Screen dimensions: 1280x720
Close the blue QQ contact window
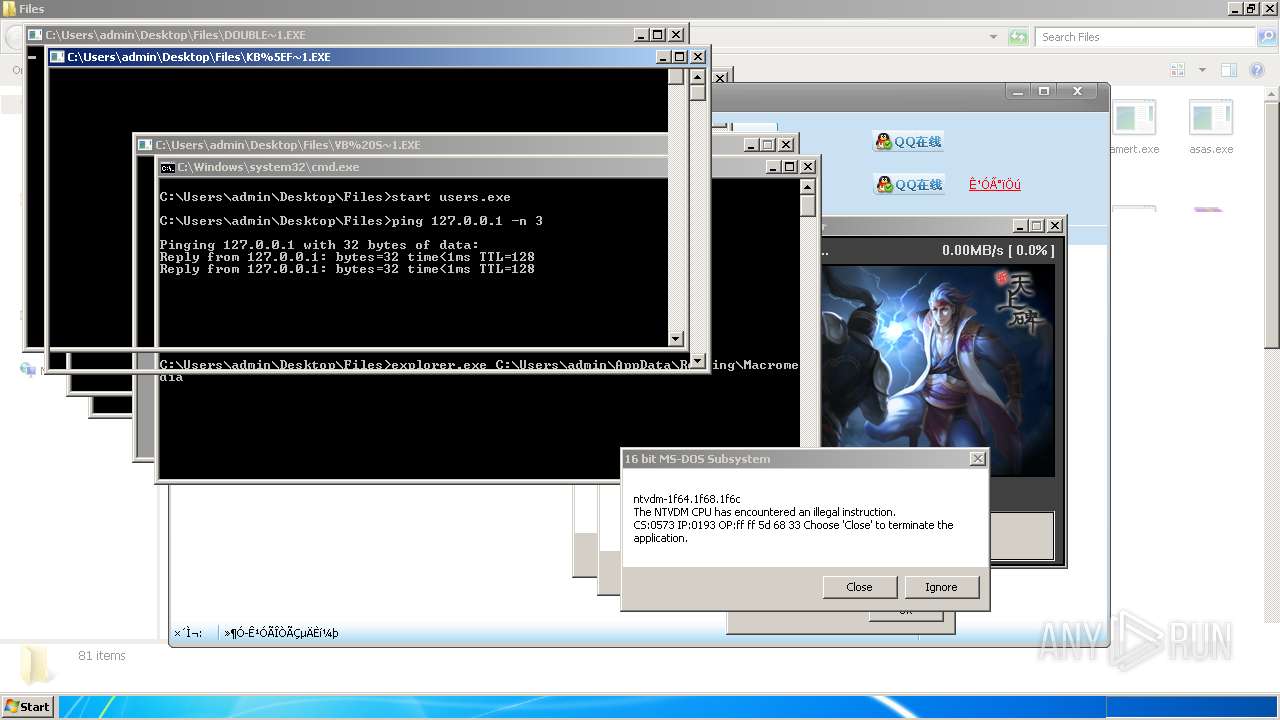pos(1078,91)
